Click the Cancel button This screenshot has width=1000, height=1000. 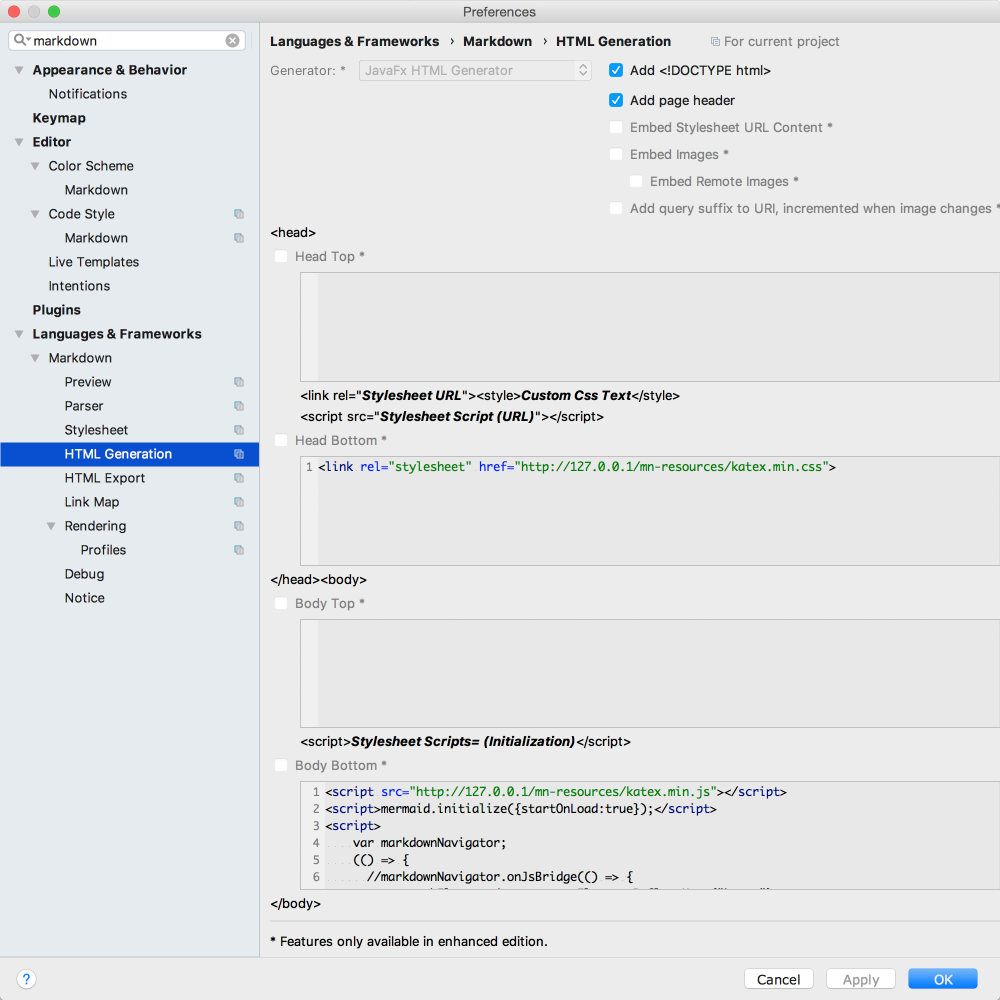[x=778, y=979]
